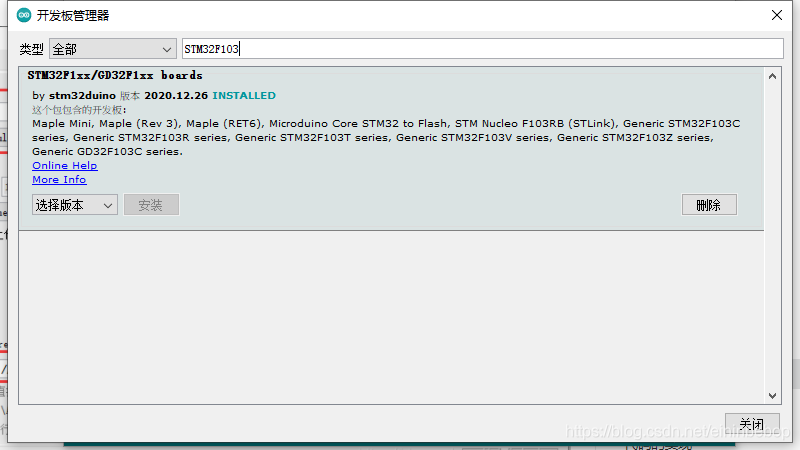Click the stm32duino author name
The image size is (800, 450).
(82, 95)
